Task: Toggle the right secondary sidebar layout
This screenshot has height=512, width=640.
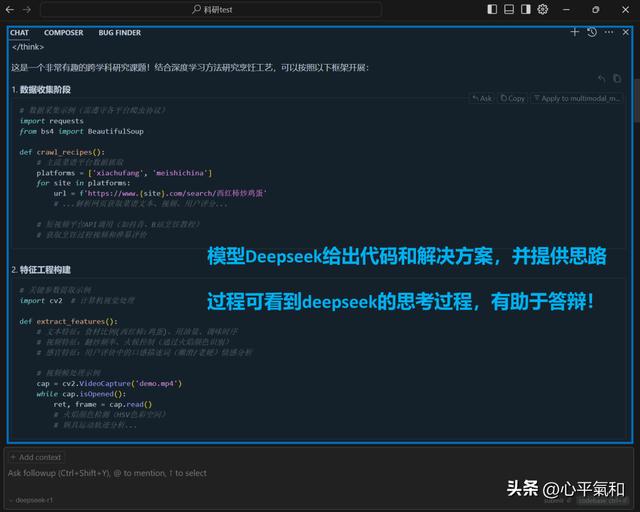Action: coord(526,9)
